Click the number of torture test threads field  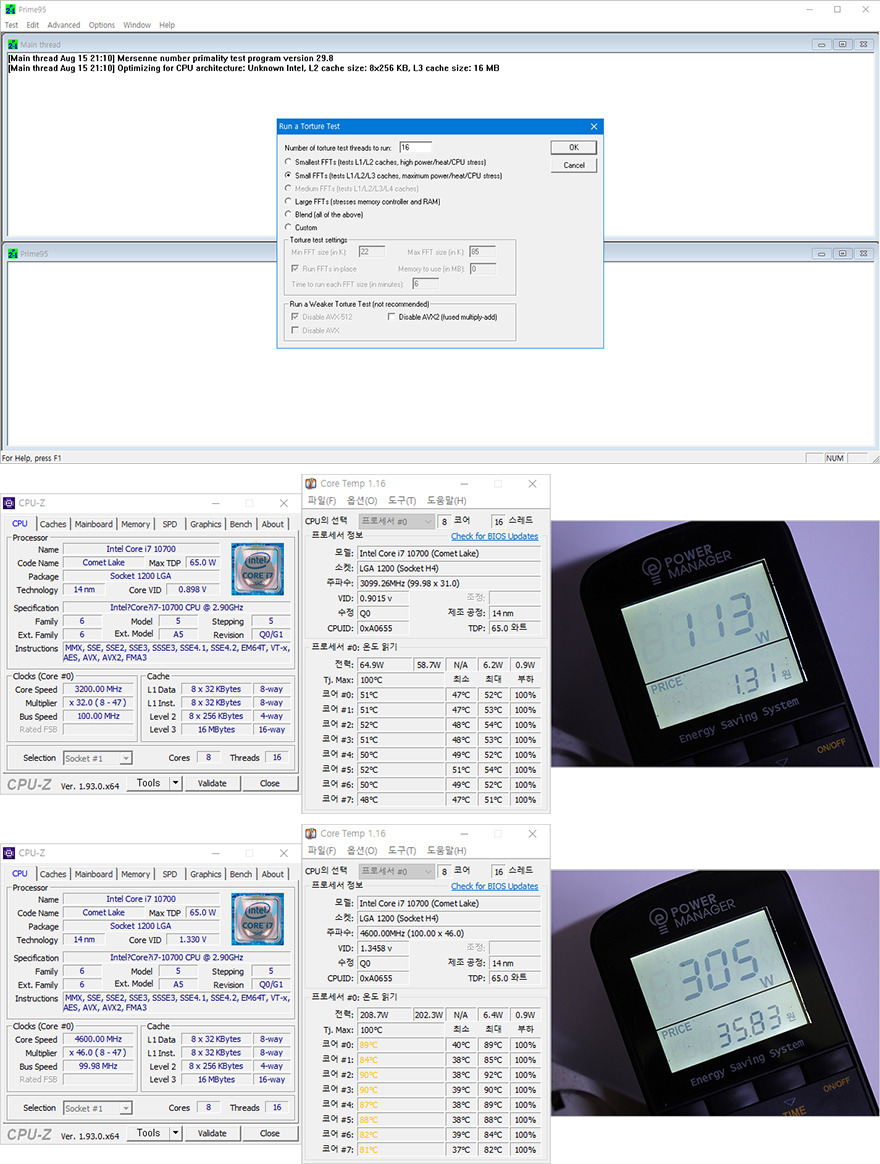[x=415, y=148]
